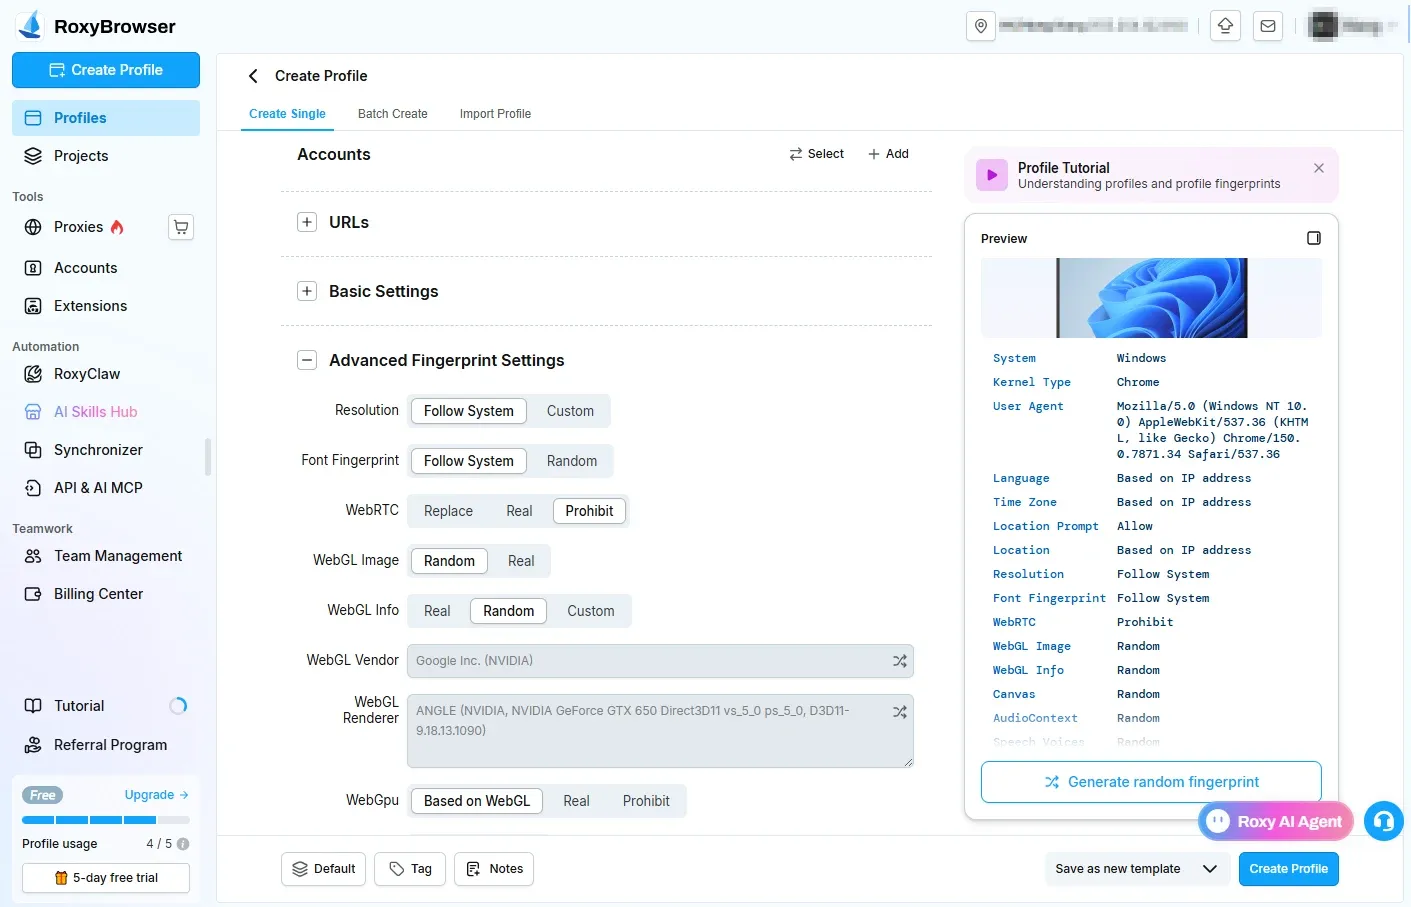Switch to the Import Profile tab

pyautogui.click(x=495, y=114)
